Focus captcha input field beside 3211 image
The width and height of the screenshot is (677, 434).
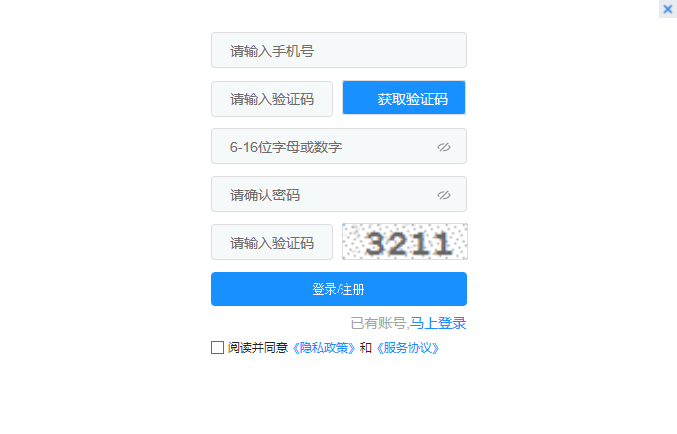pos(272,242)
